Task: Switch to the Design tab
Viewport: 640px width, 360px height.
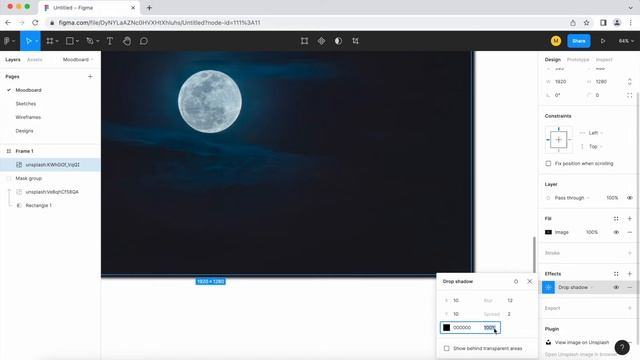Action: [553, 60]
